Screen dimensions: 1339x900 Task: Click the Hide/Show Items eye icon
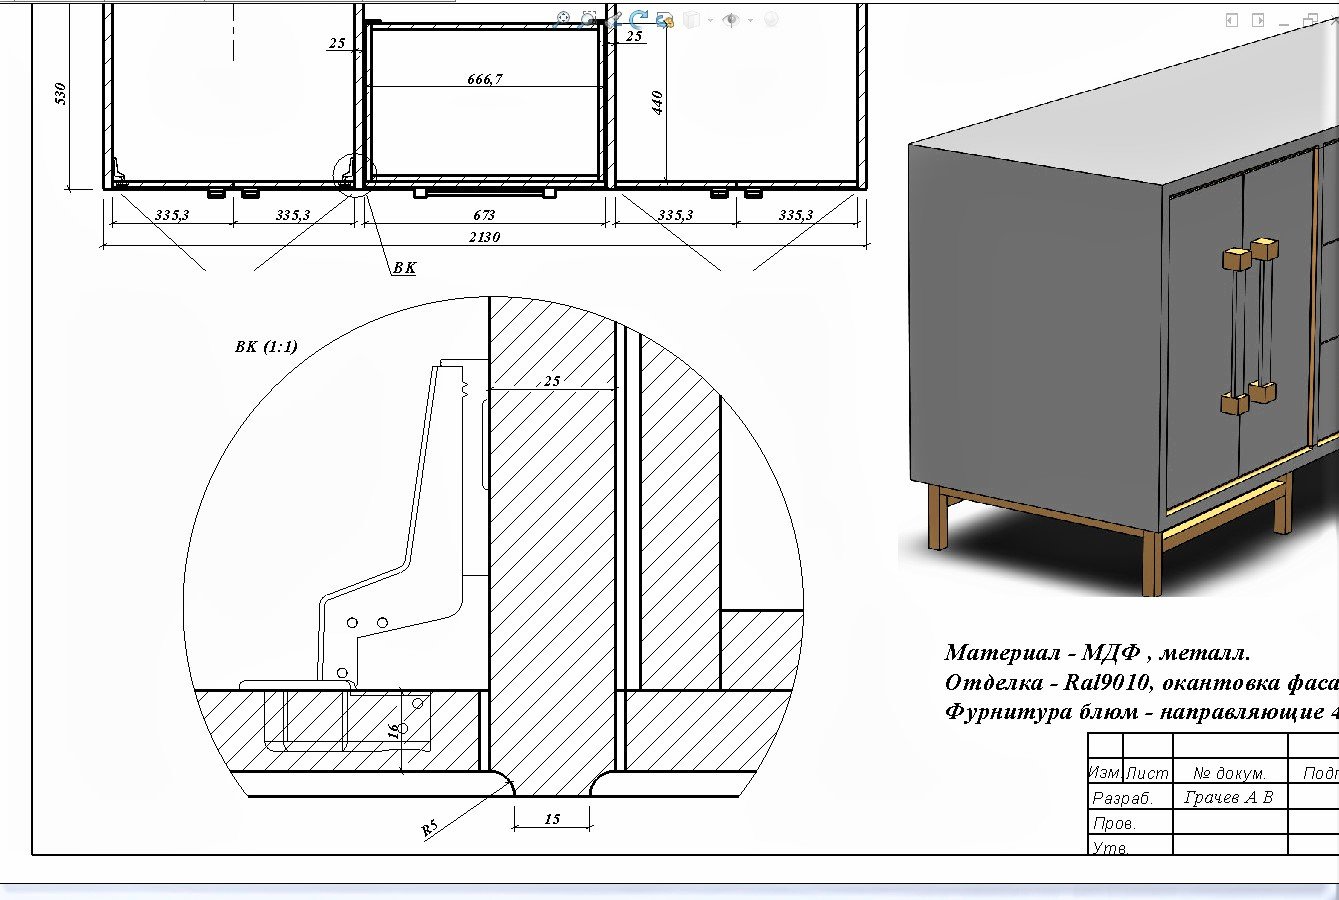click(x=732, y=19)
